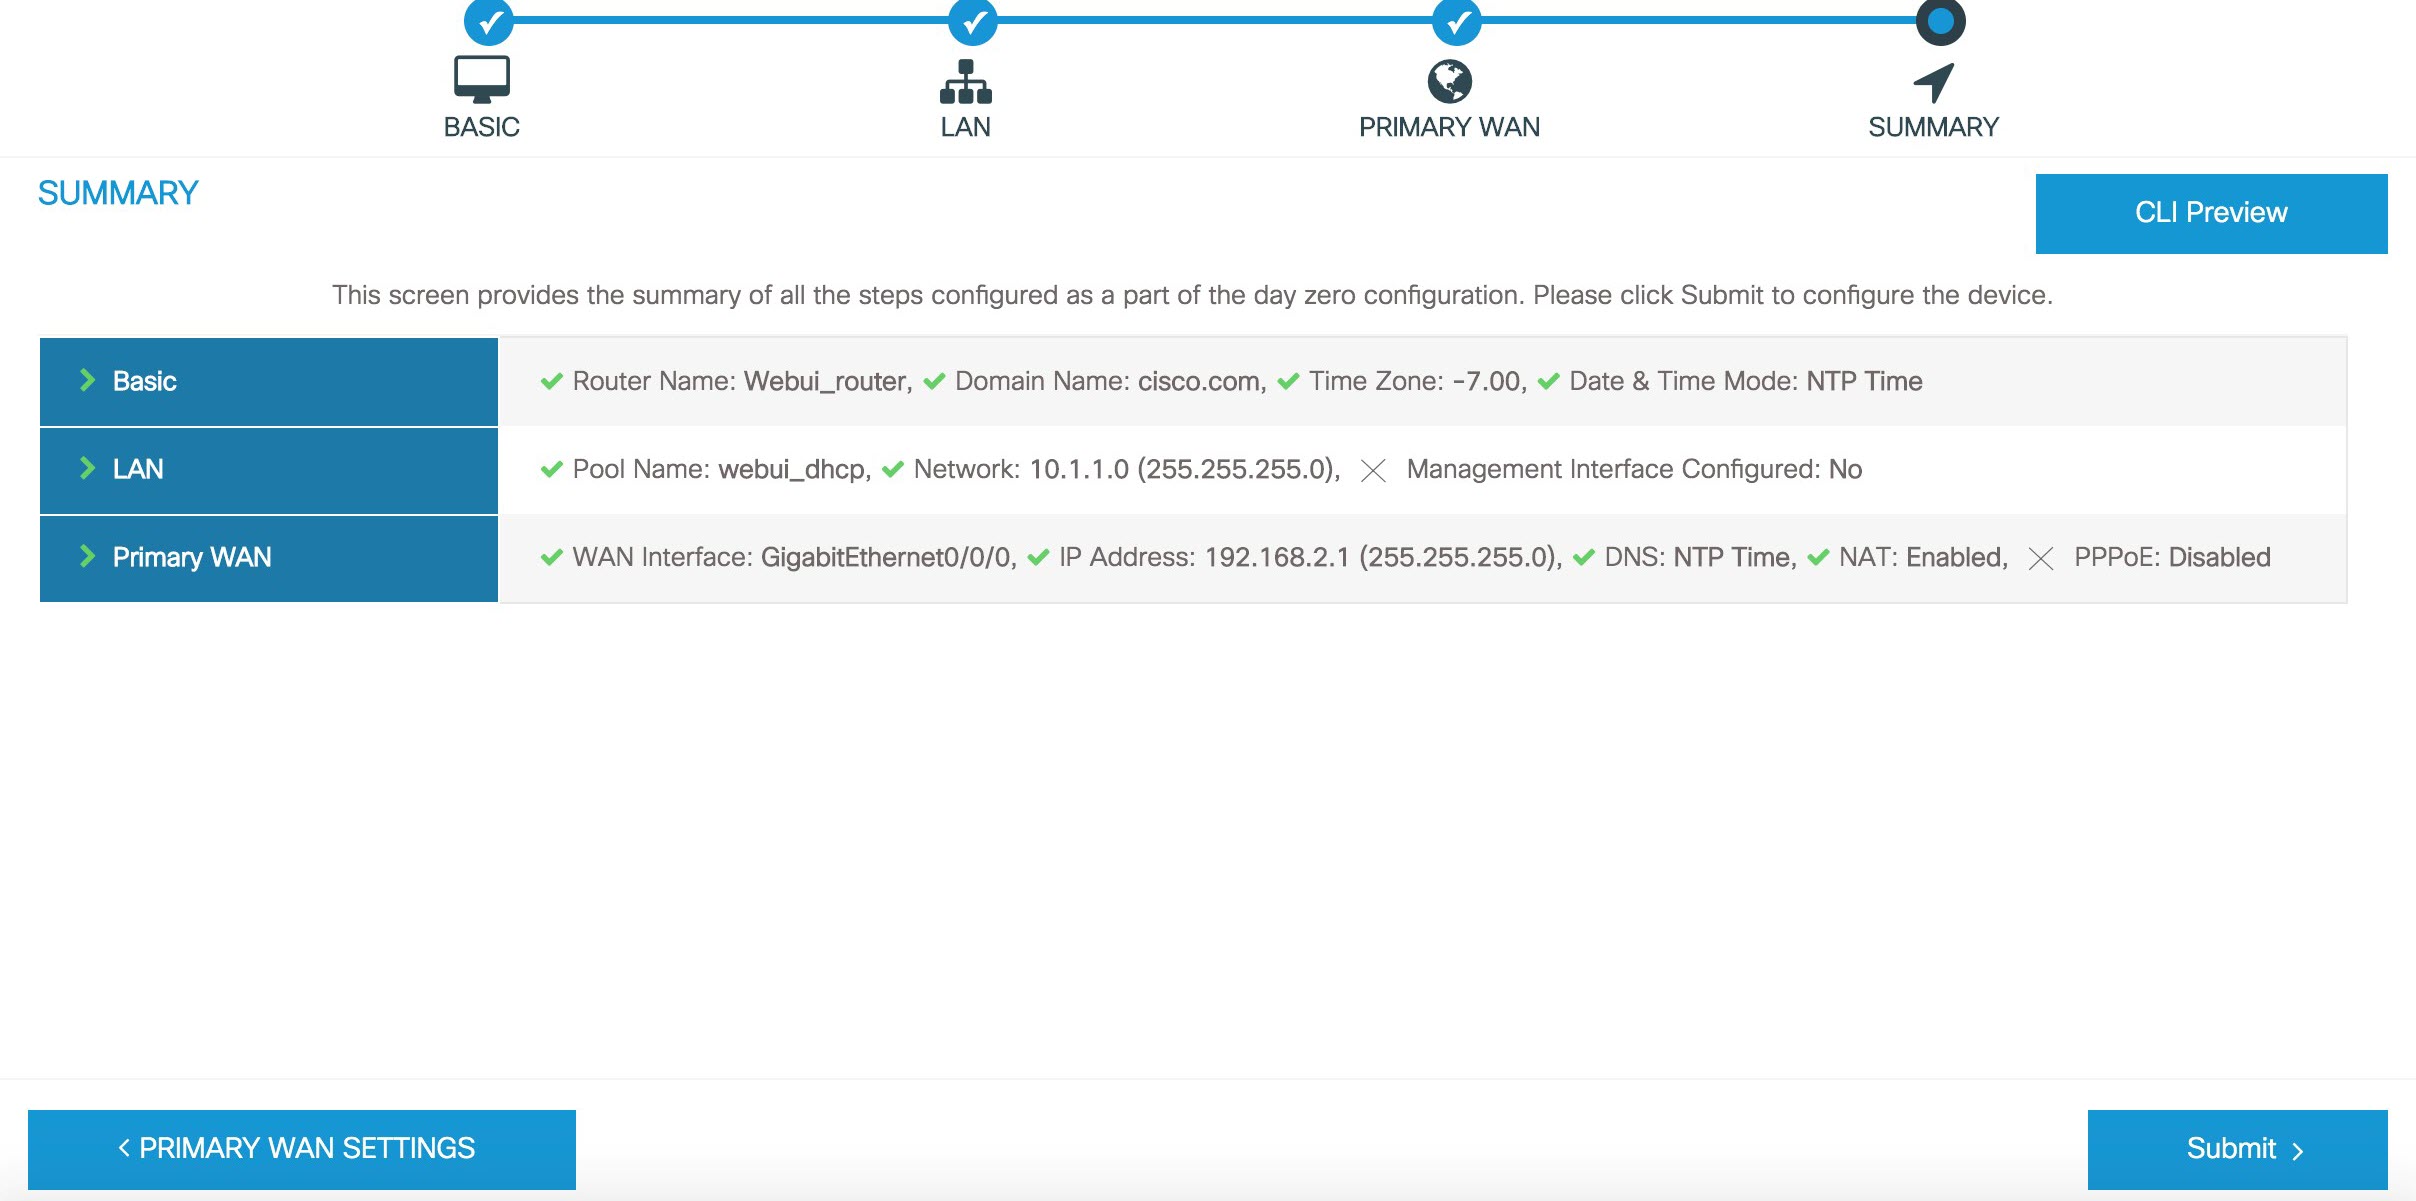
Task: Submit the day zero configuration
Action: 2237,1149
